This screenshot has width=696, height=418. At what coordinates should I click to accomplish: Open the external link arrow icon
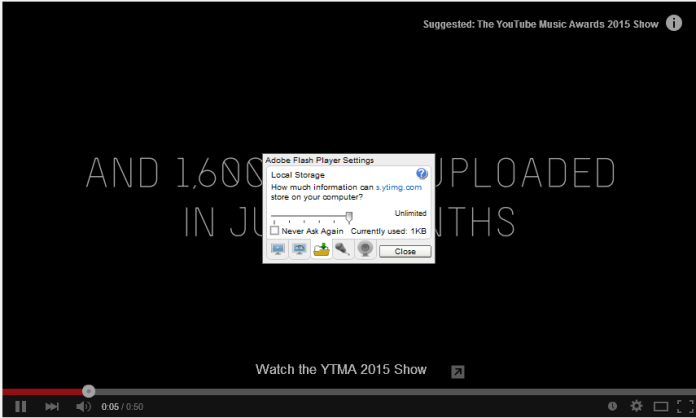(x=458, y=372)
